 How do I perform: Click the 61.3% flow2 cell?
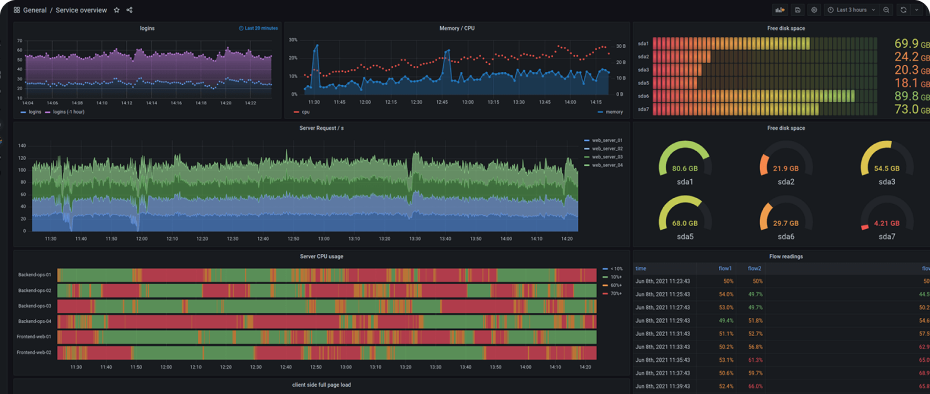tap(755, 360)
